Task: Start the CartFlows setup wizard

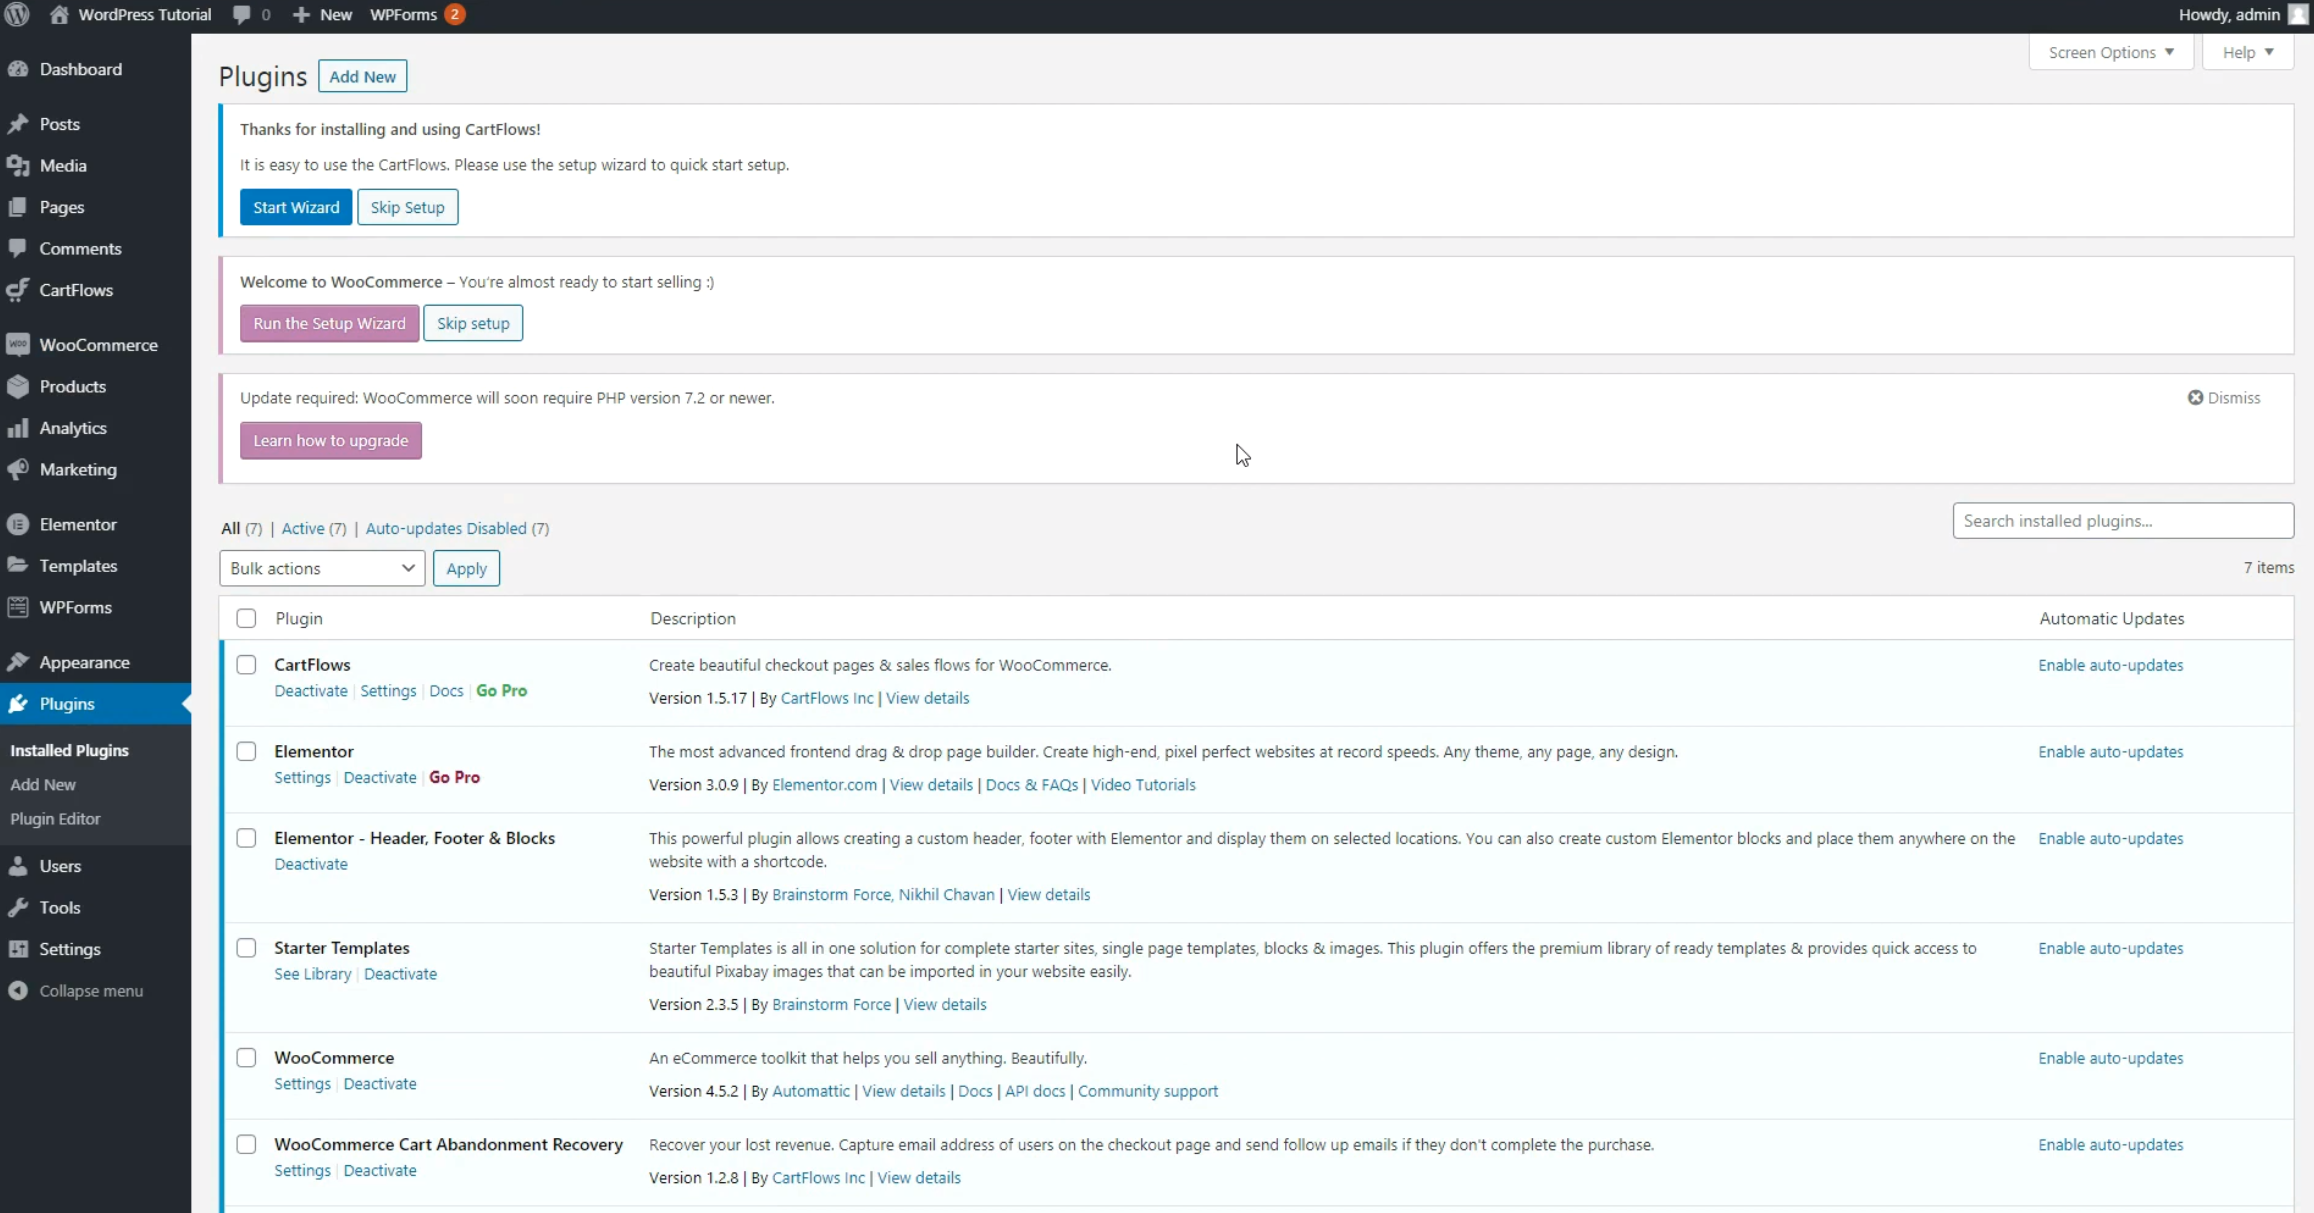Action: [x=296, y=207]
